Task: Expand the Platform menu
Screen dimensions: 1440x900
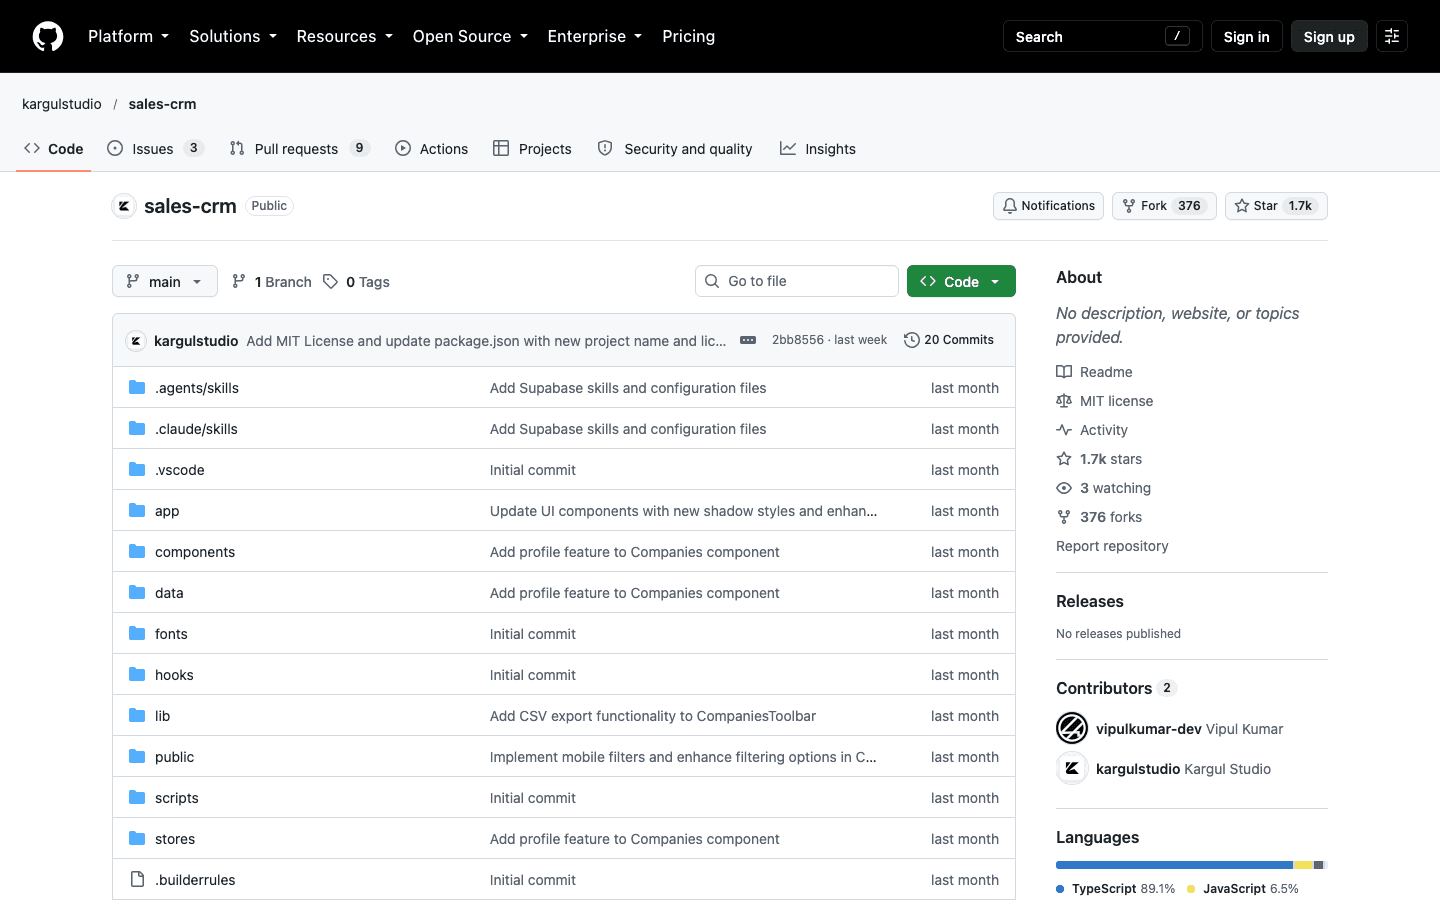Action: tap(128, 36)
